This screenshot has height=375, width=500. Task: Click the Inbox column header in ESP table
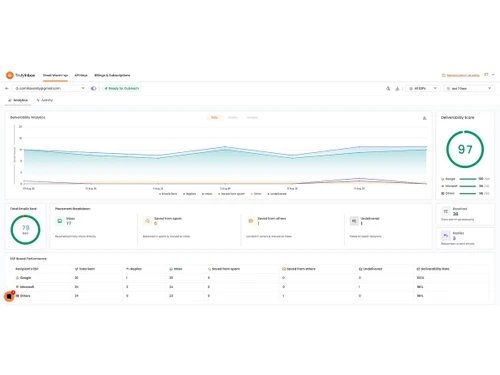coord(176,269)
